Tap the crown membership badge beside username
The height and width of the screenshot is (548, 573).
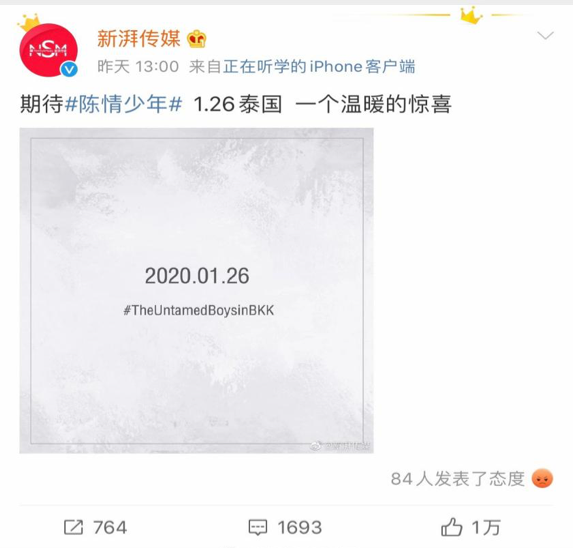197,39
